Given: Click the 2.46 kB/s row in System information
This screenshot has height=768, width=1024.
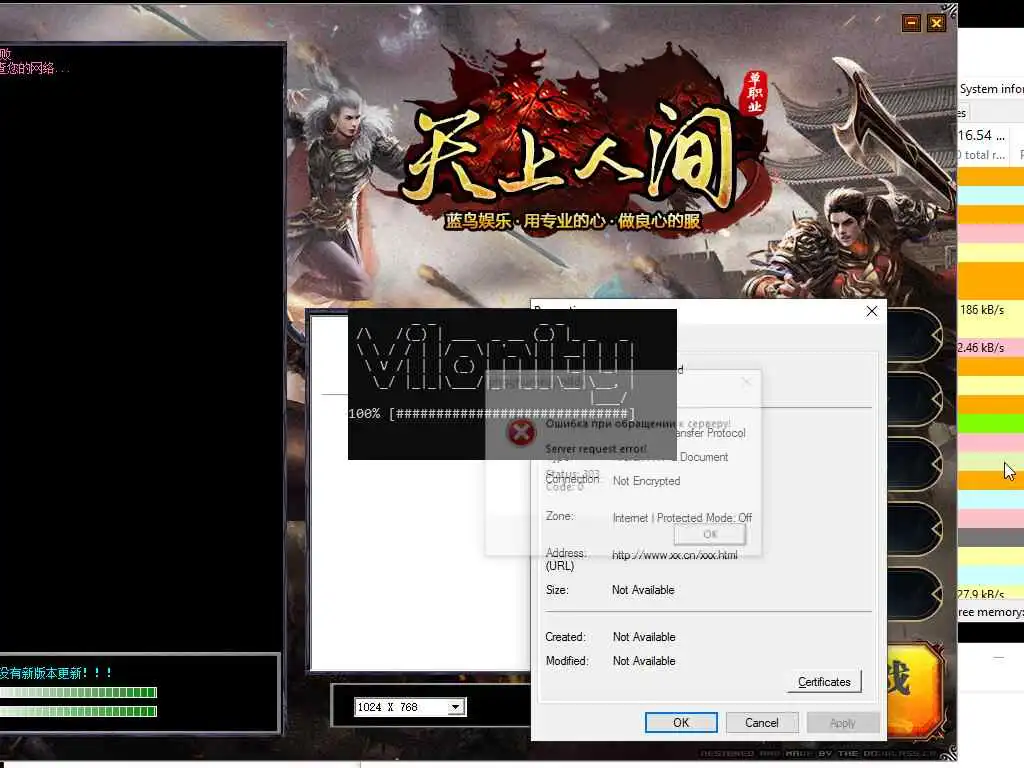Looking at the screenshot, I should click(991, 347).
